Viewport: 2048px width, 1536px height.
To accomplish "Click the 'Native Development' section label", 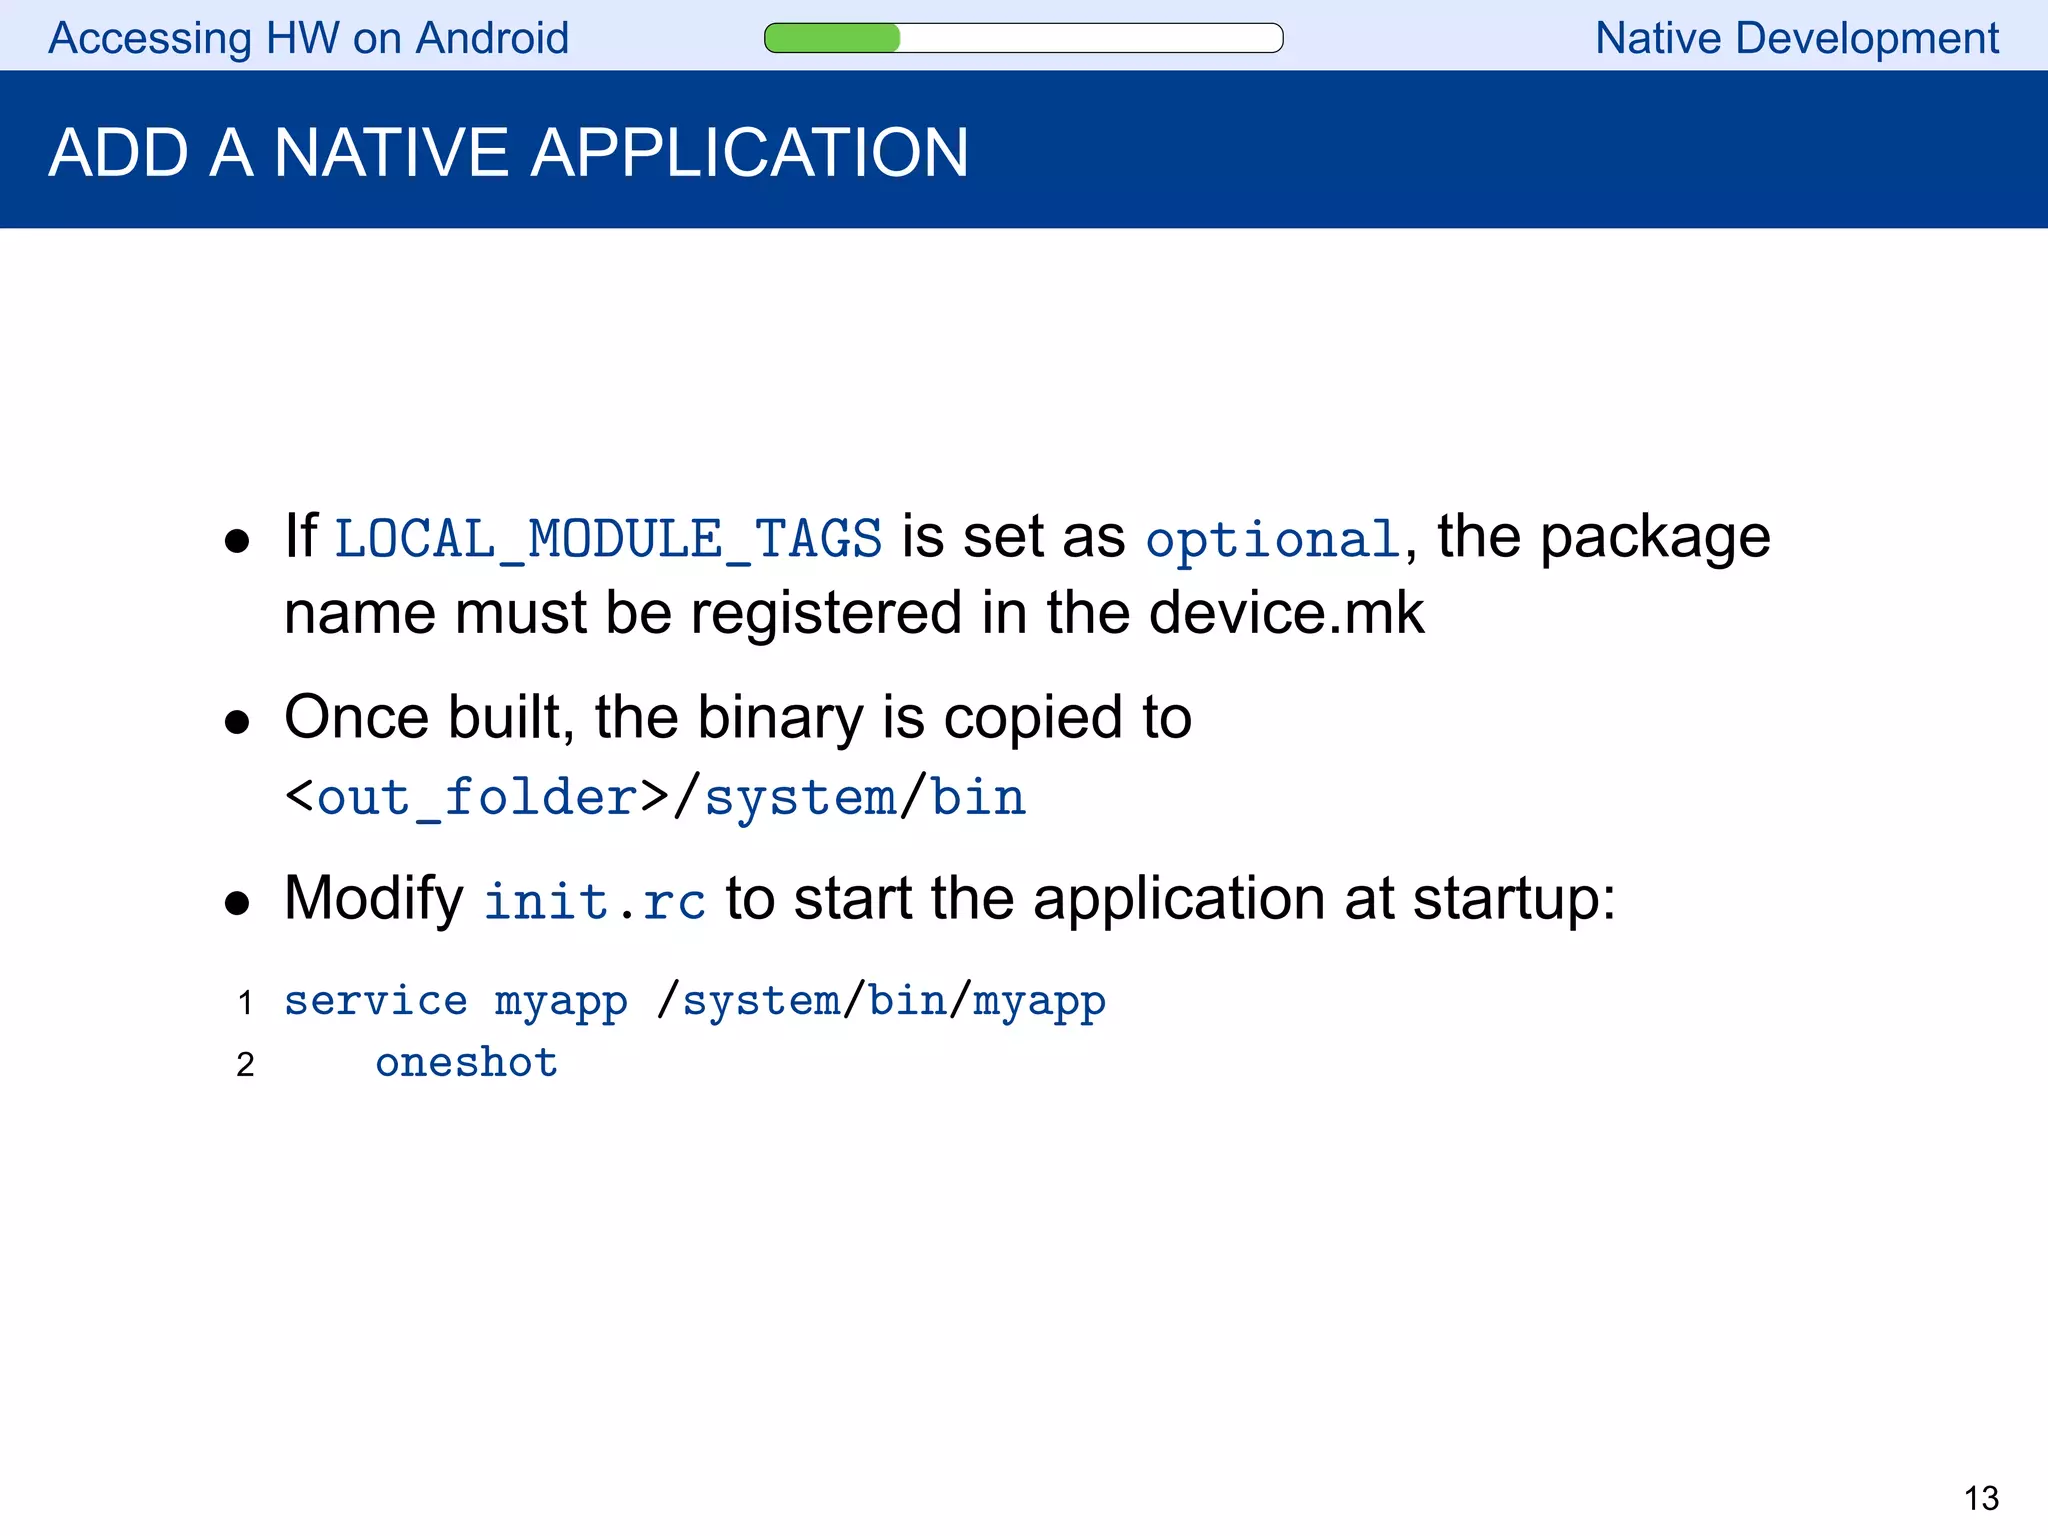I will [x=1796, y=39].
